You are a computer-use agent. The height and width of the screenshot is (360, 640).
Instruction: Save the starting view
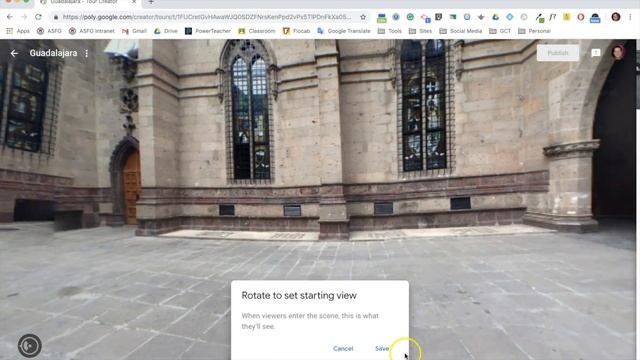click(x=382, y=349)
